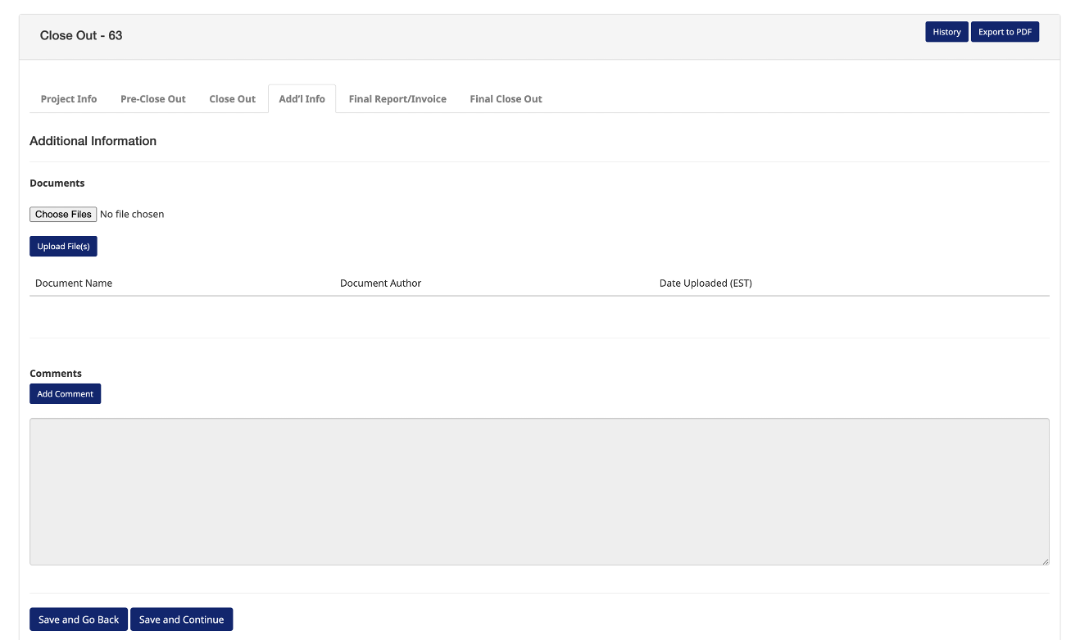The width and height of the screenshot is (1080, 640).
Task: Click the Document Name column header
Action: pos(74,283)
